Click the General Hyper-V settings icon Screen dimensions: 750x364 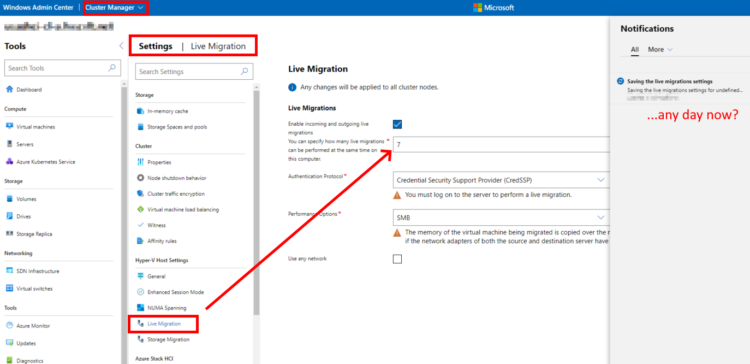click(x=140, y=276)
